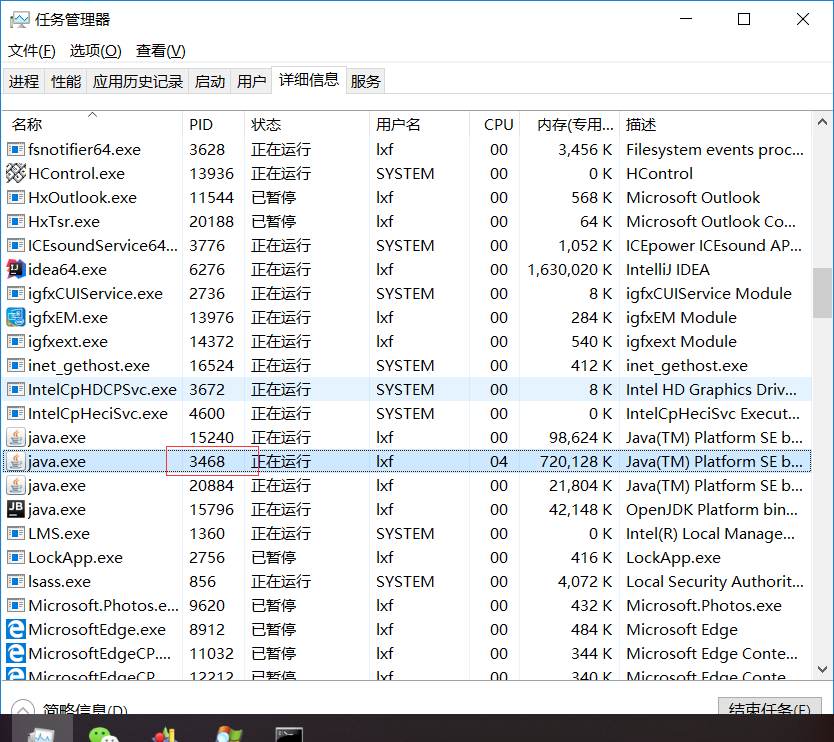Image resolution: width=834 pixels, height=742 pixels.
Task: Click the 98,624 K memory value
Action: pyautogui.click(x=580, y=437)
